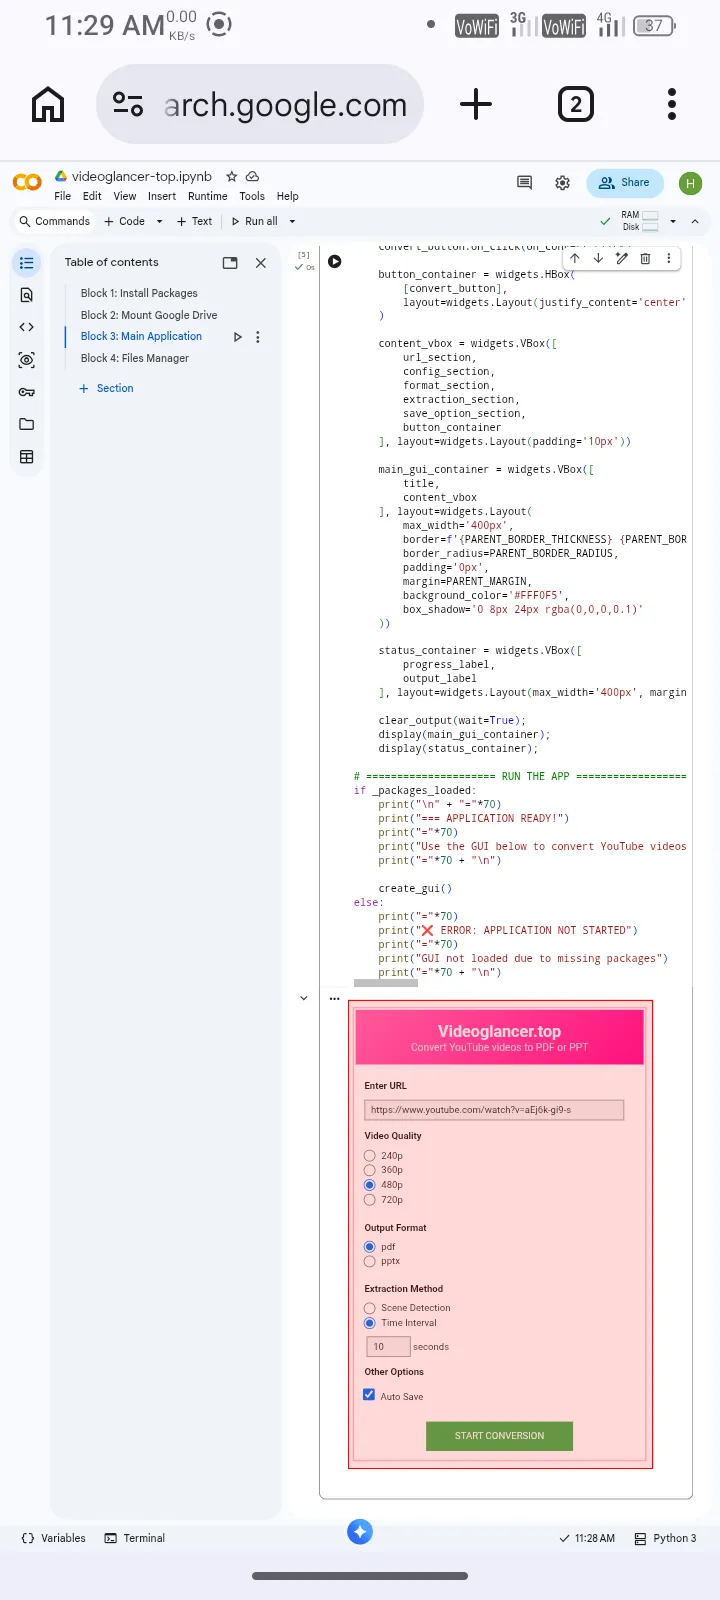Screen dimensions: 720x1600
Task: Open Commands search
Action: [x=54, y=222]
